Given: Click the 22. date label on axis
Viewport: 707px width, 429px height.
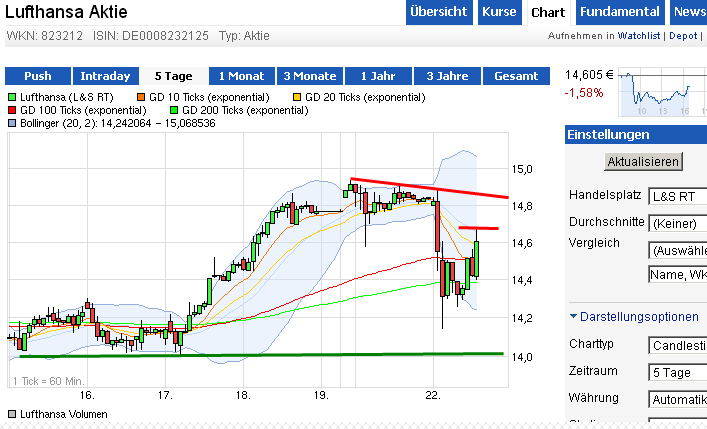Looking at the screenshot, I should point(433,396).
